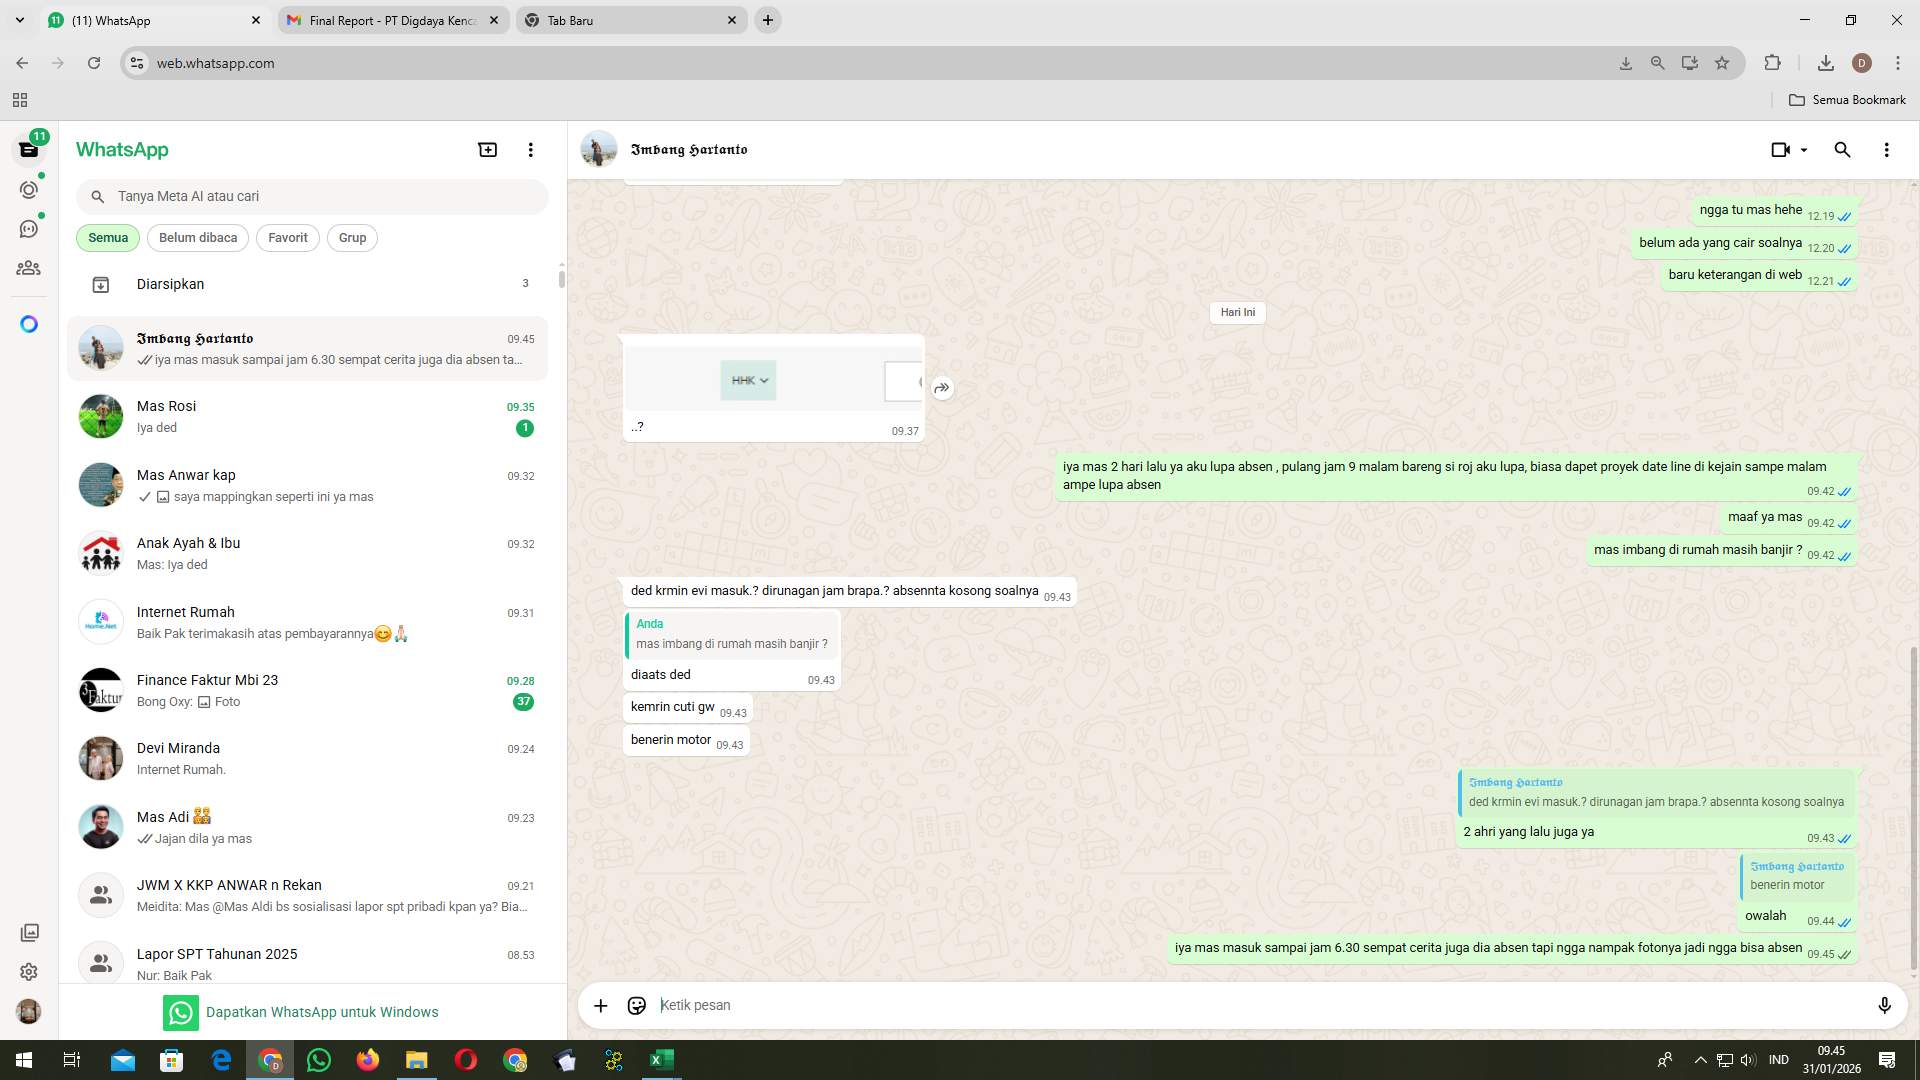Enable the Grup chat filter
This screenshot has width=1920, height=1080.
[352, 237]
